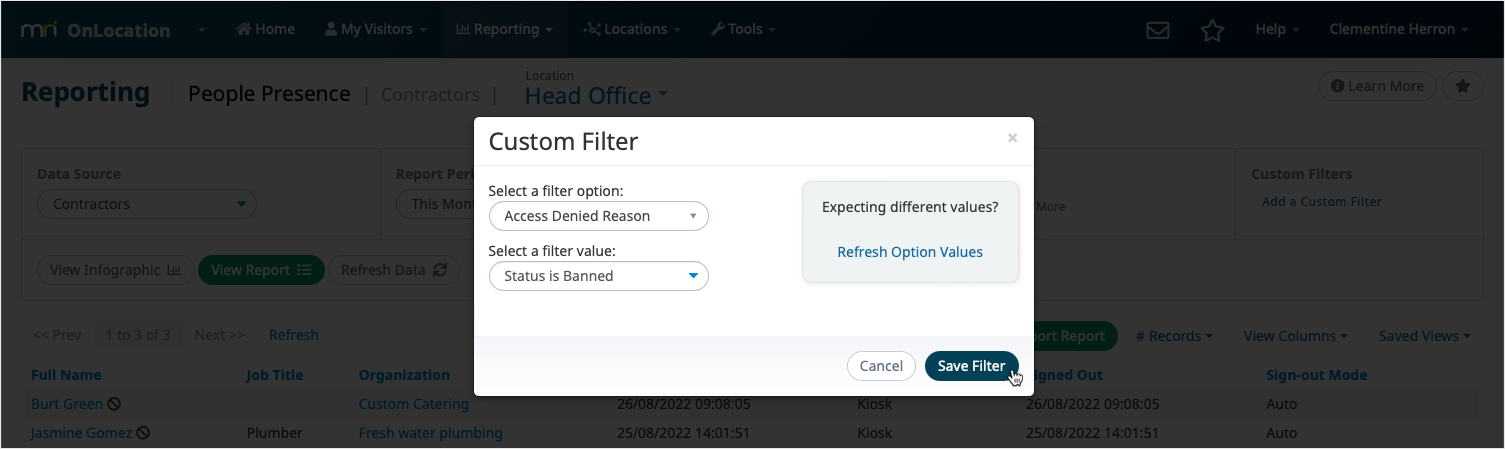1505x449 pixels.
Task: Open the # Records dropdown
Action: [x=1174, y=336]
